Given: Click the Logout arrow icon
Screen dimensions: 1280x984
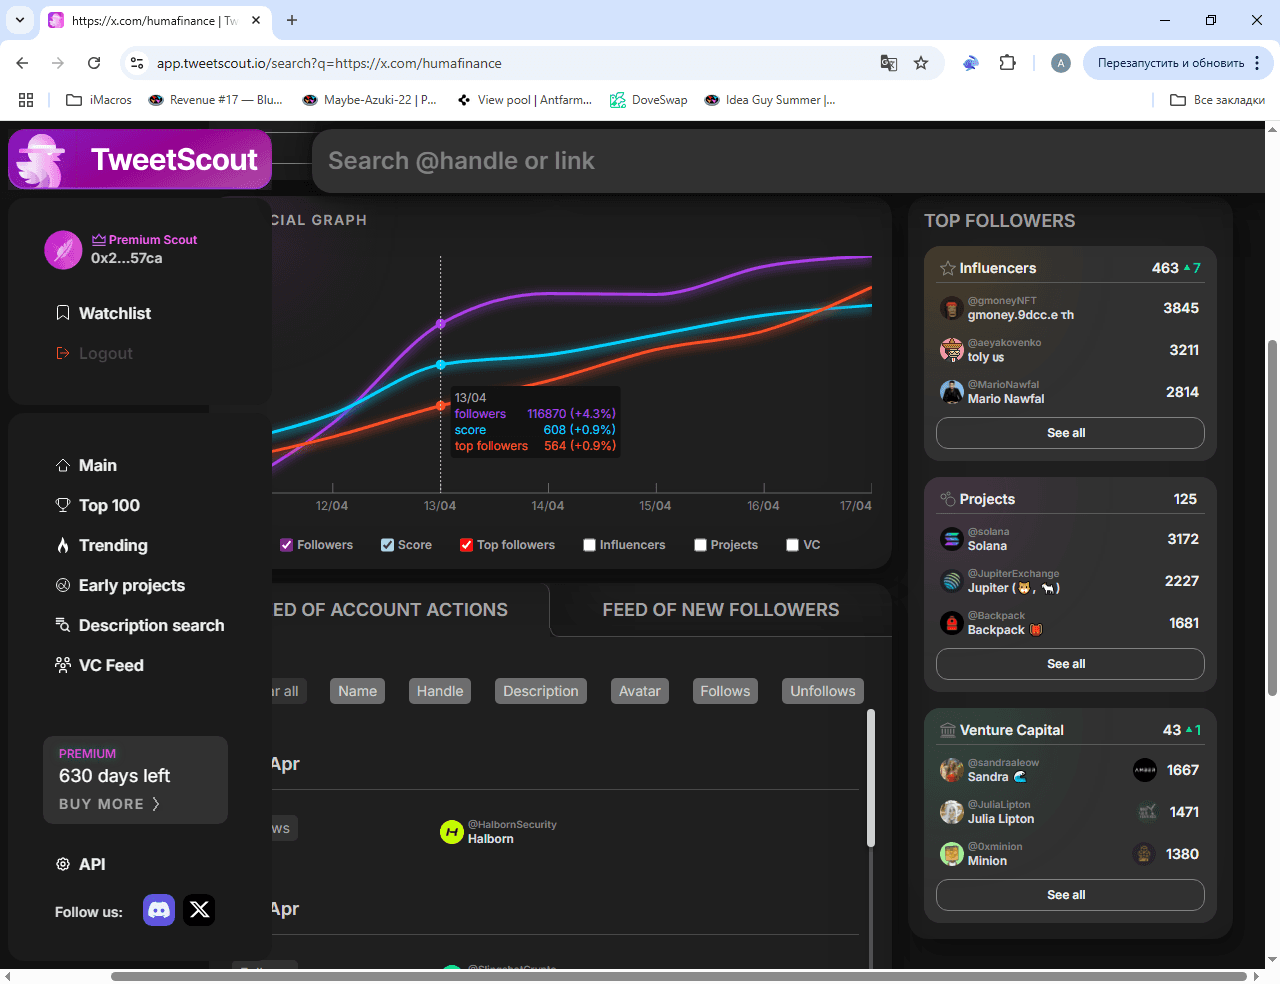Looking at the screenshot, I should click(63, 353).
